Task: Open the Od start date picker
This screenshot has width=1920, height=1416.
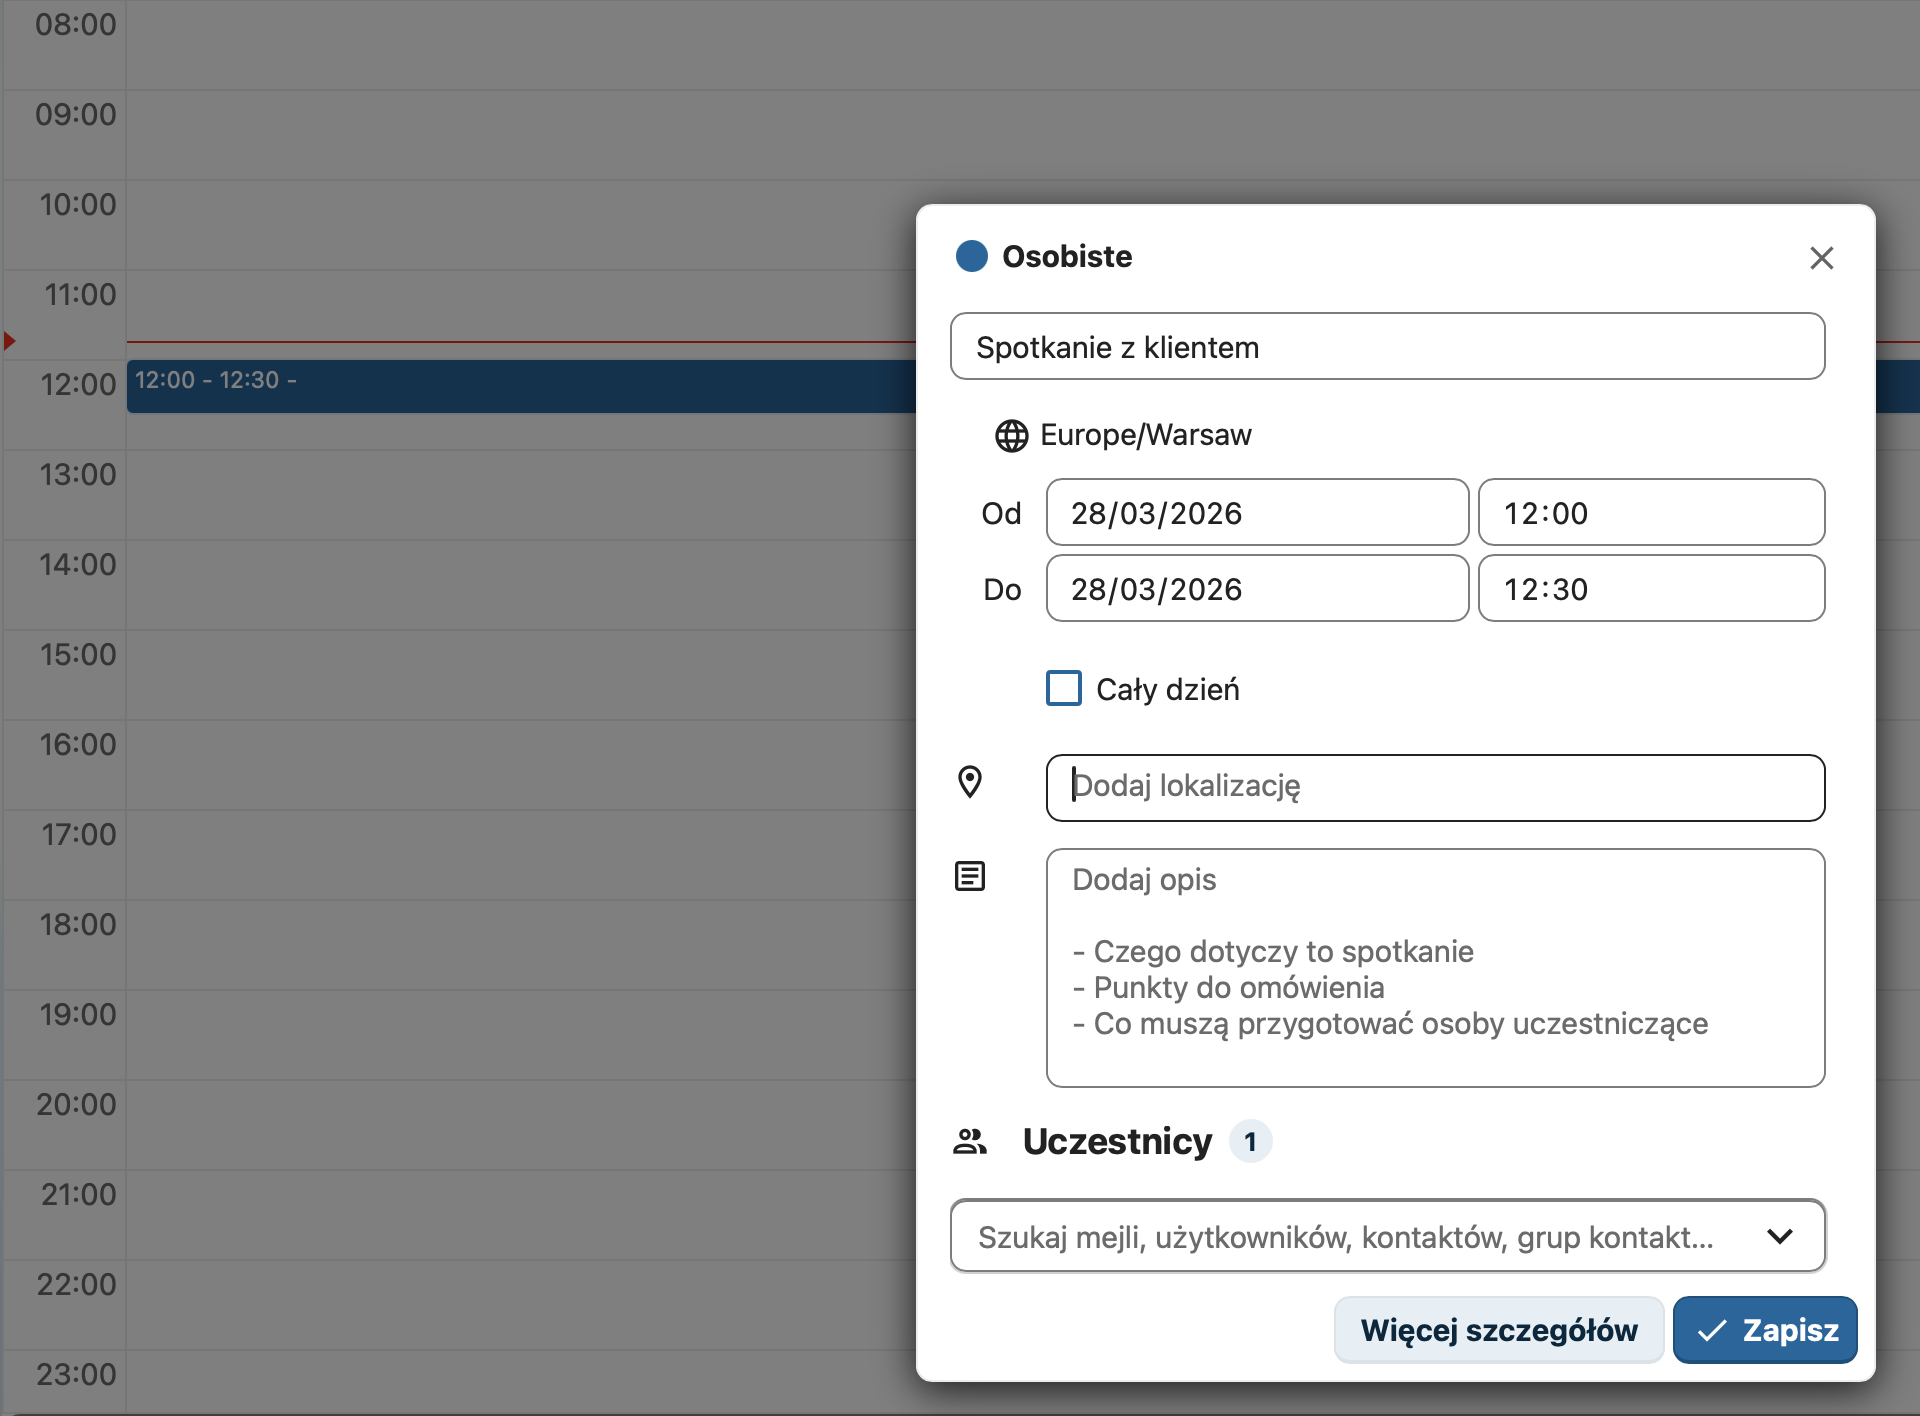Action: pos(1256,513)
